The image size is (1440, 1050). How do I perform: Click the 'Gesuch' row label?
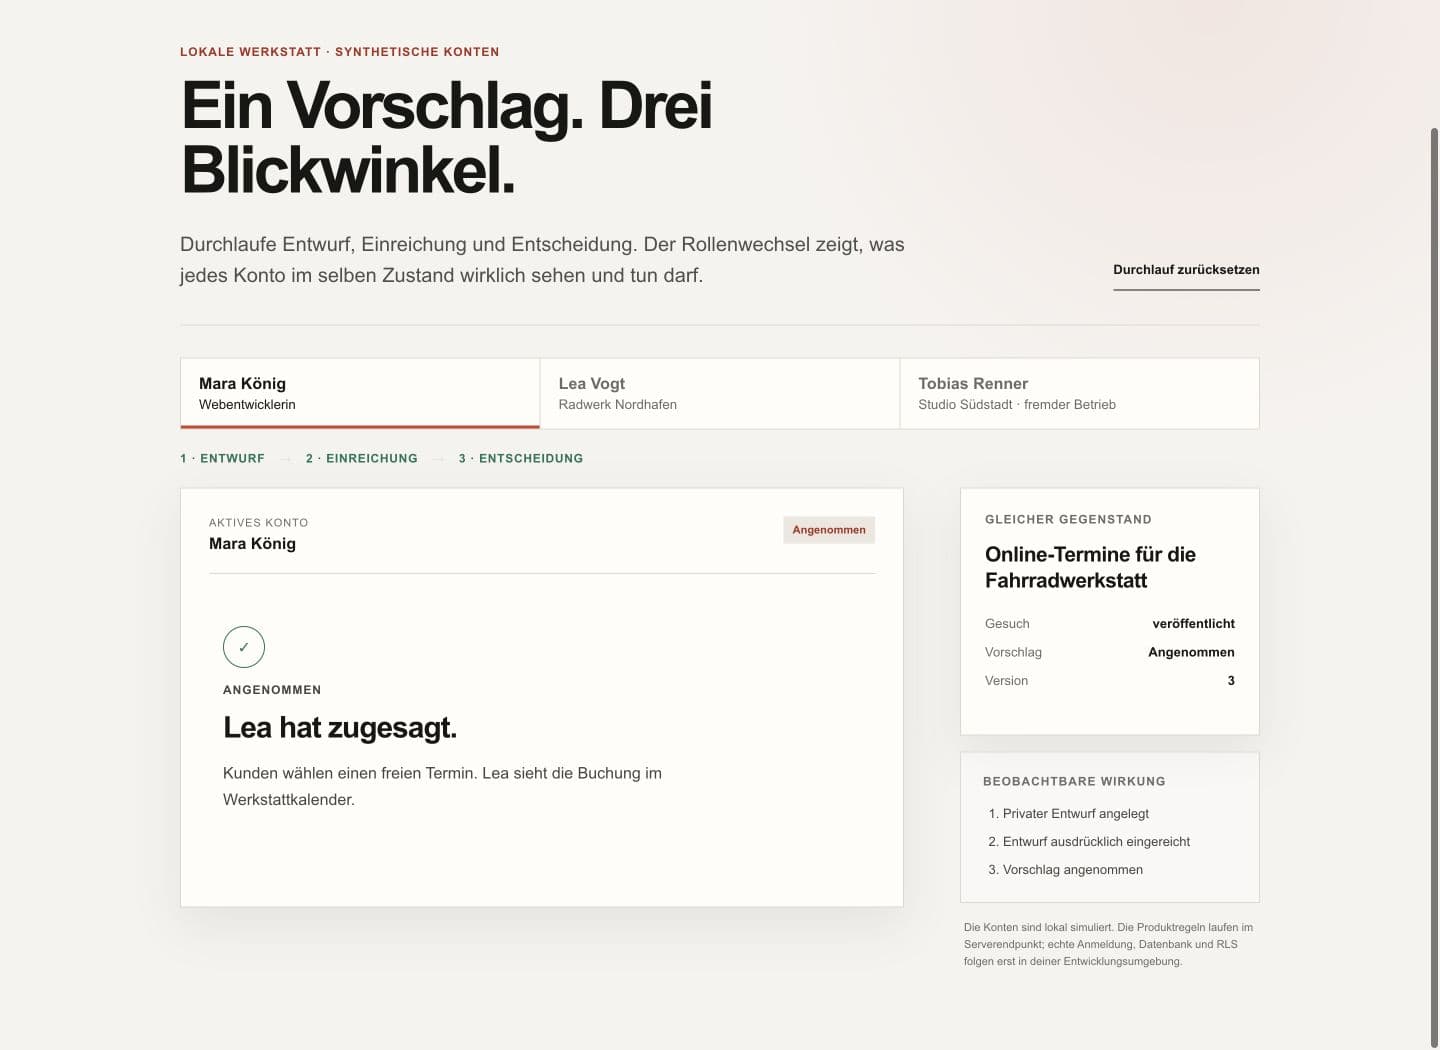point(1007,623)
